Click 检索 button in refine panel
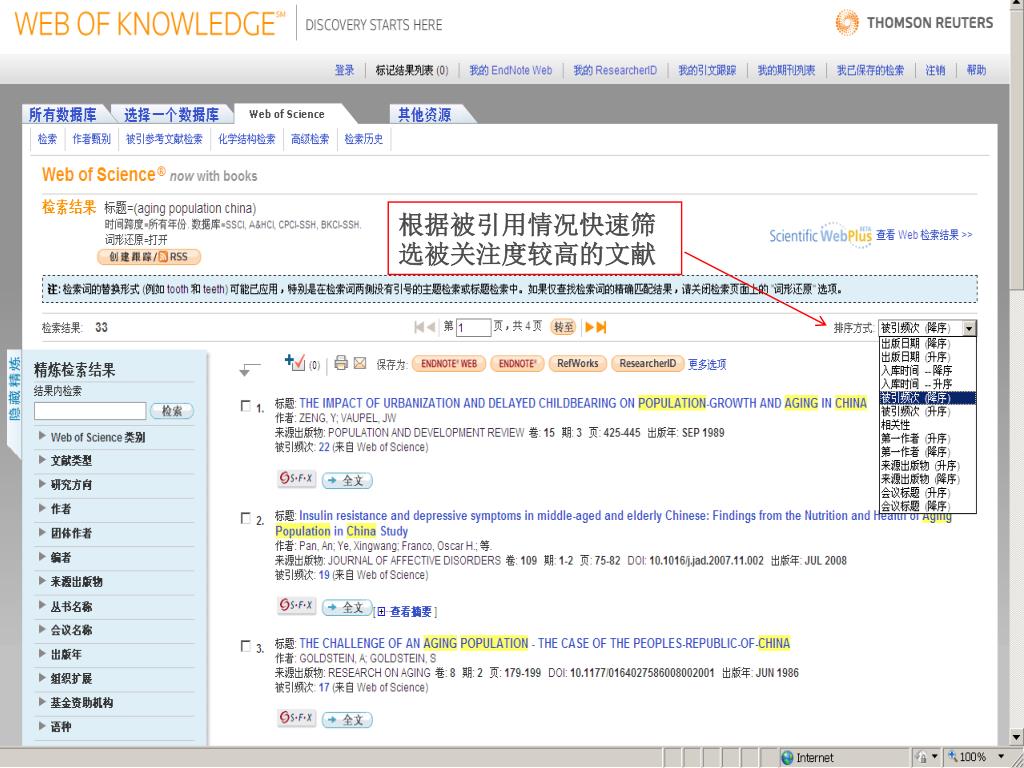 click(x=172, y=411)
